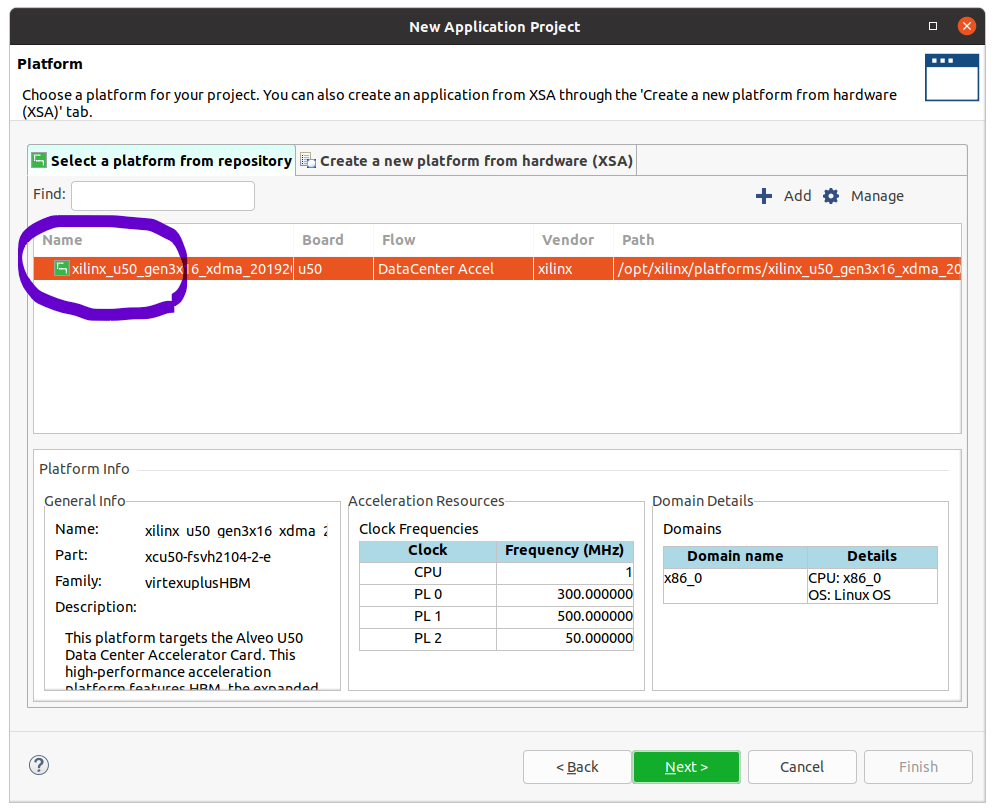Click the wizard banner window icon
This screenshot has height=812, width=995.
pos(951,77)
